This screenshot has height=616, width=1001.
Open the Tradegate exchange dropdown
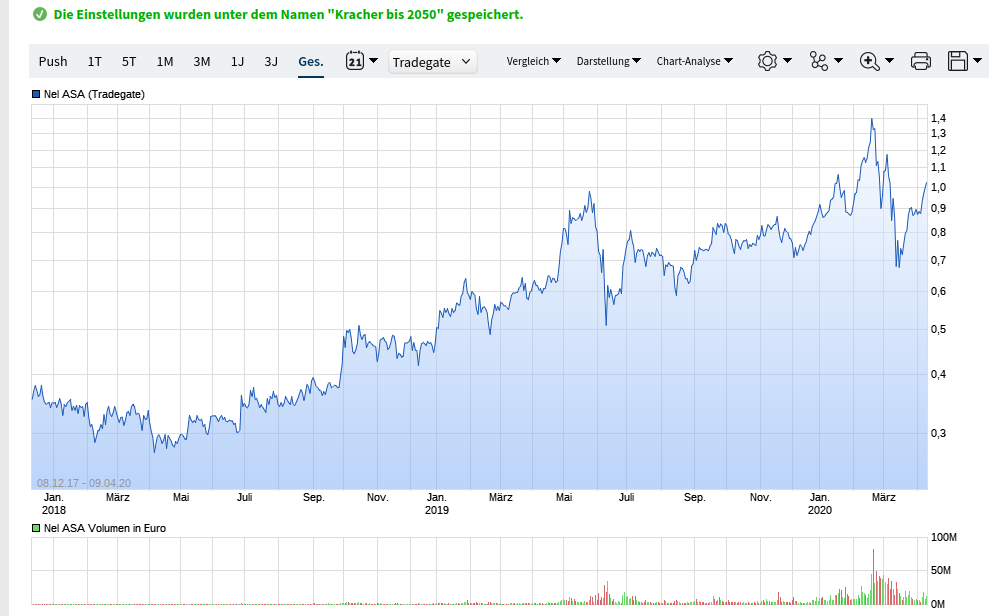[433, 62]
